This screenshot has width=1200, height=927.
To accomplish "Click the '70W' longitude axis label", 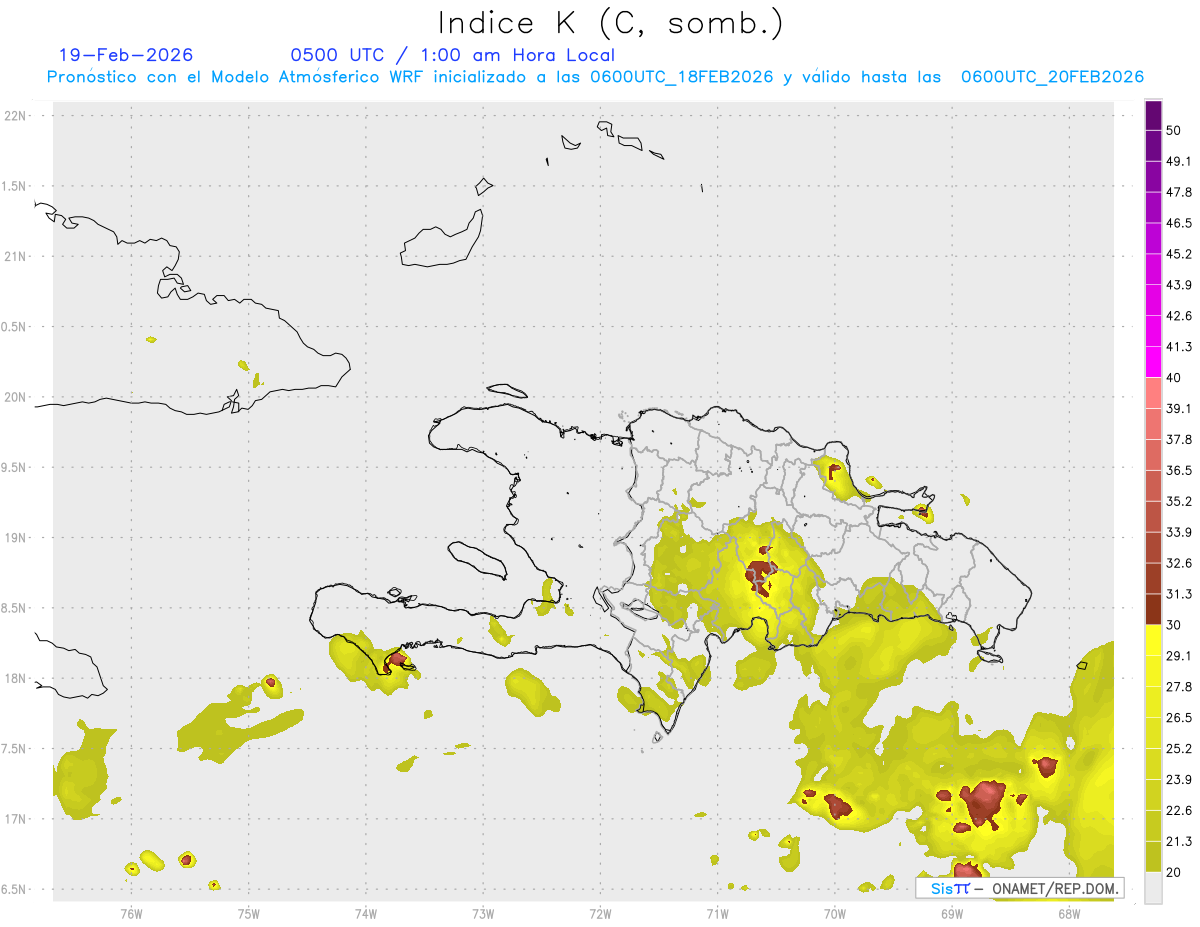I will (x=835, y=915).
